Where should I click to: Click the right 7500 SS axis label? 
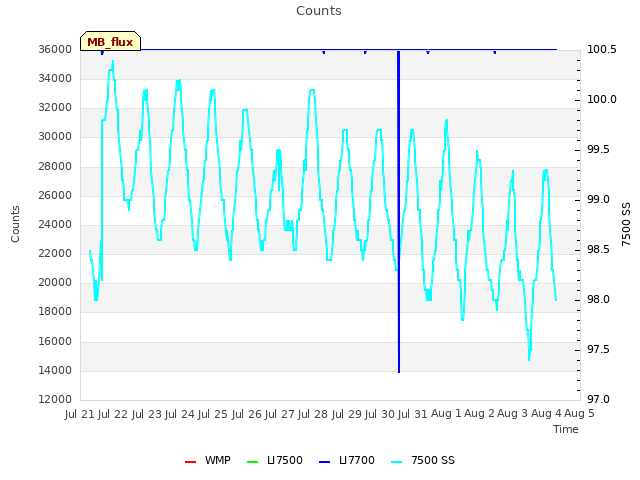[x=626, y=224]
